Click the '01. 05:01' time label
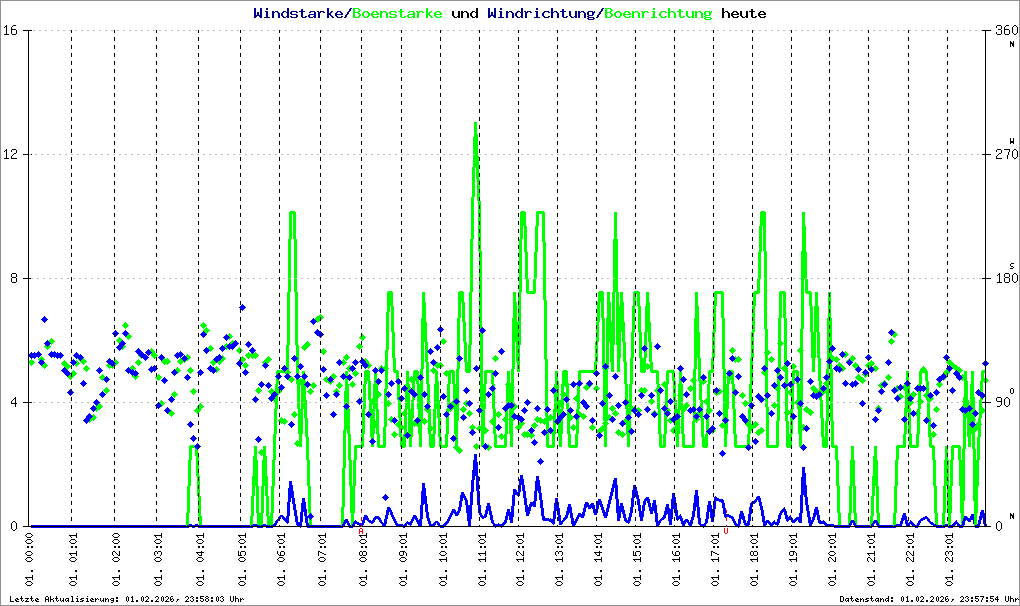The width and height of the screenshot is (1020, 606). tap(242, 560)
